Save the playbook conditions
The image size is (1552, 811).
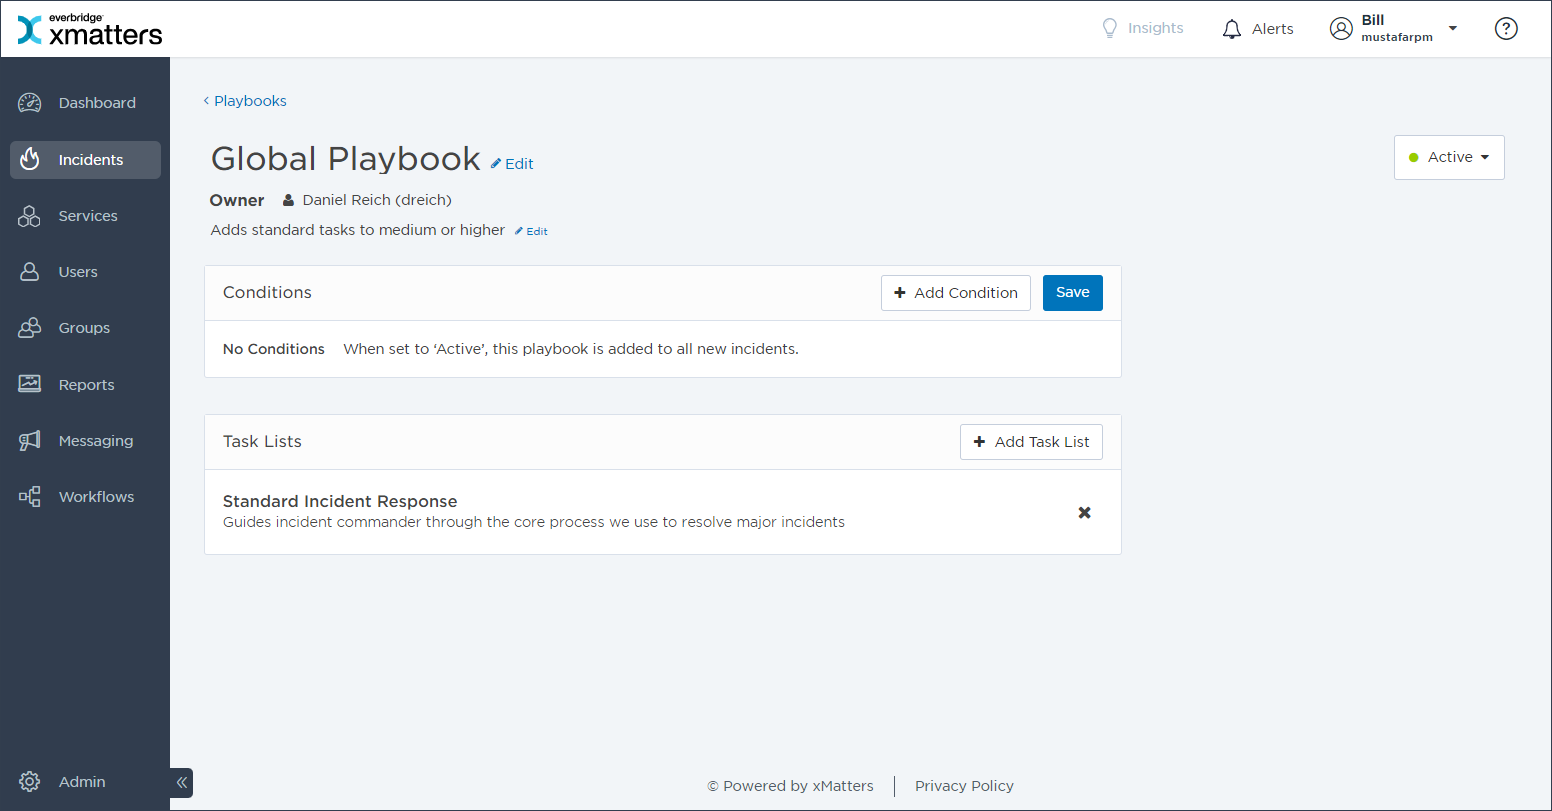click(x=1073, y=293)
